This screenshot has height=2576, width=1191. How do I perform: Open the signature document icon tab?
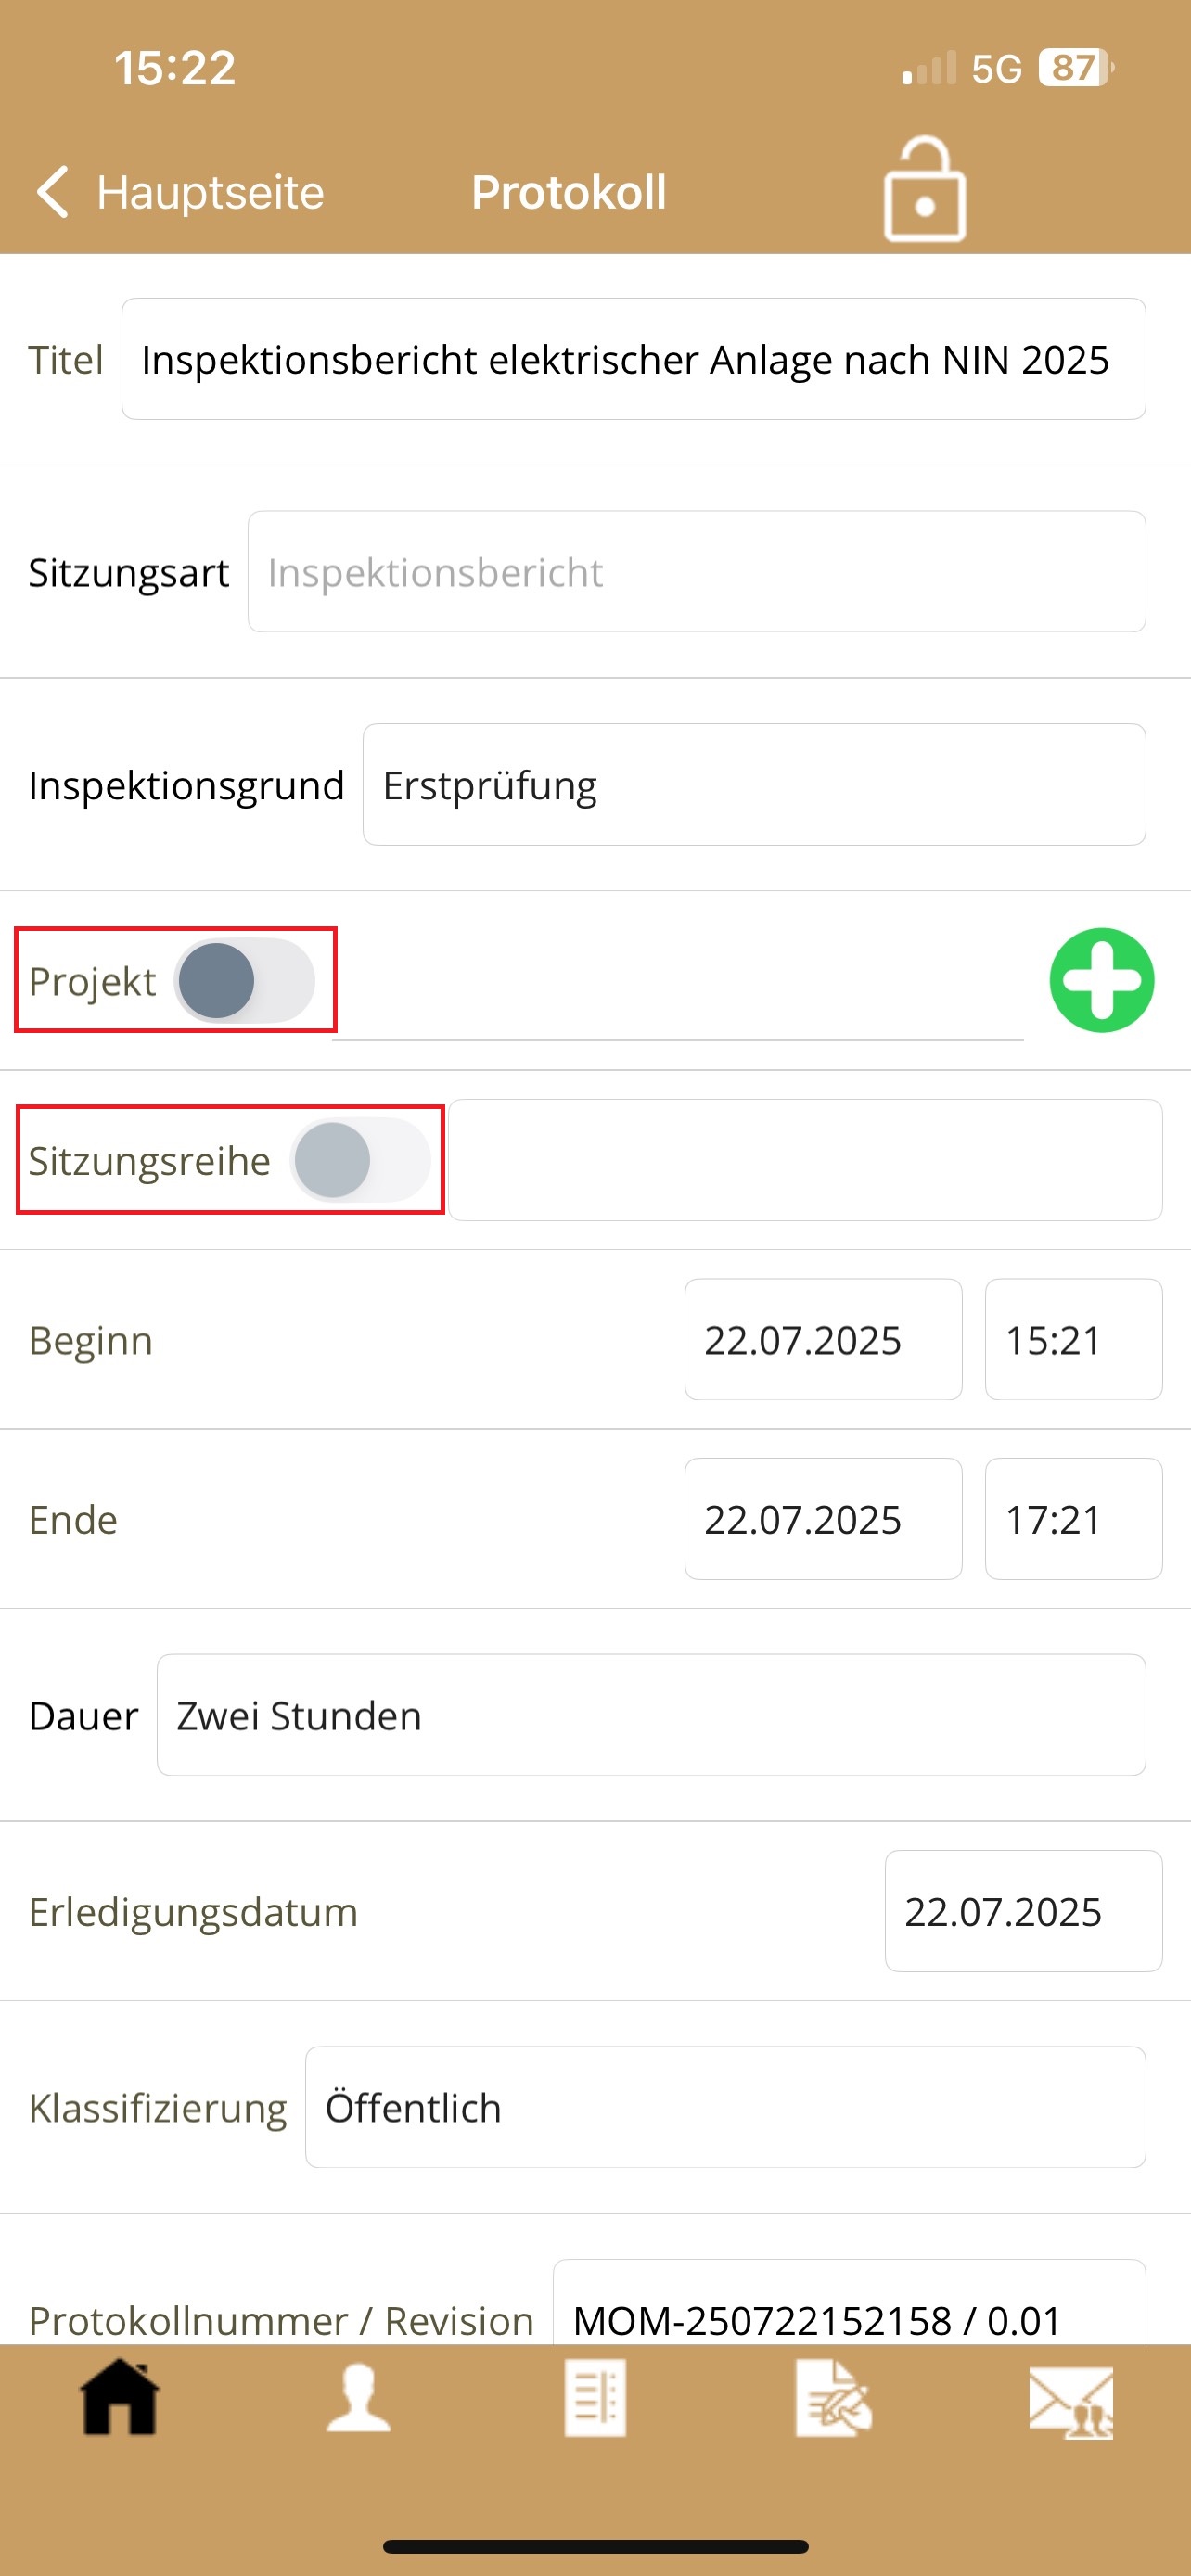(x=833, y=2397)
